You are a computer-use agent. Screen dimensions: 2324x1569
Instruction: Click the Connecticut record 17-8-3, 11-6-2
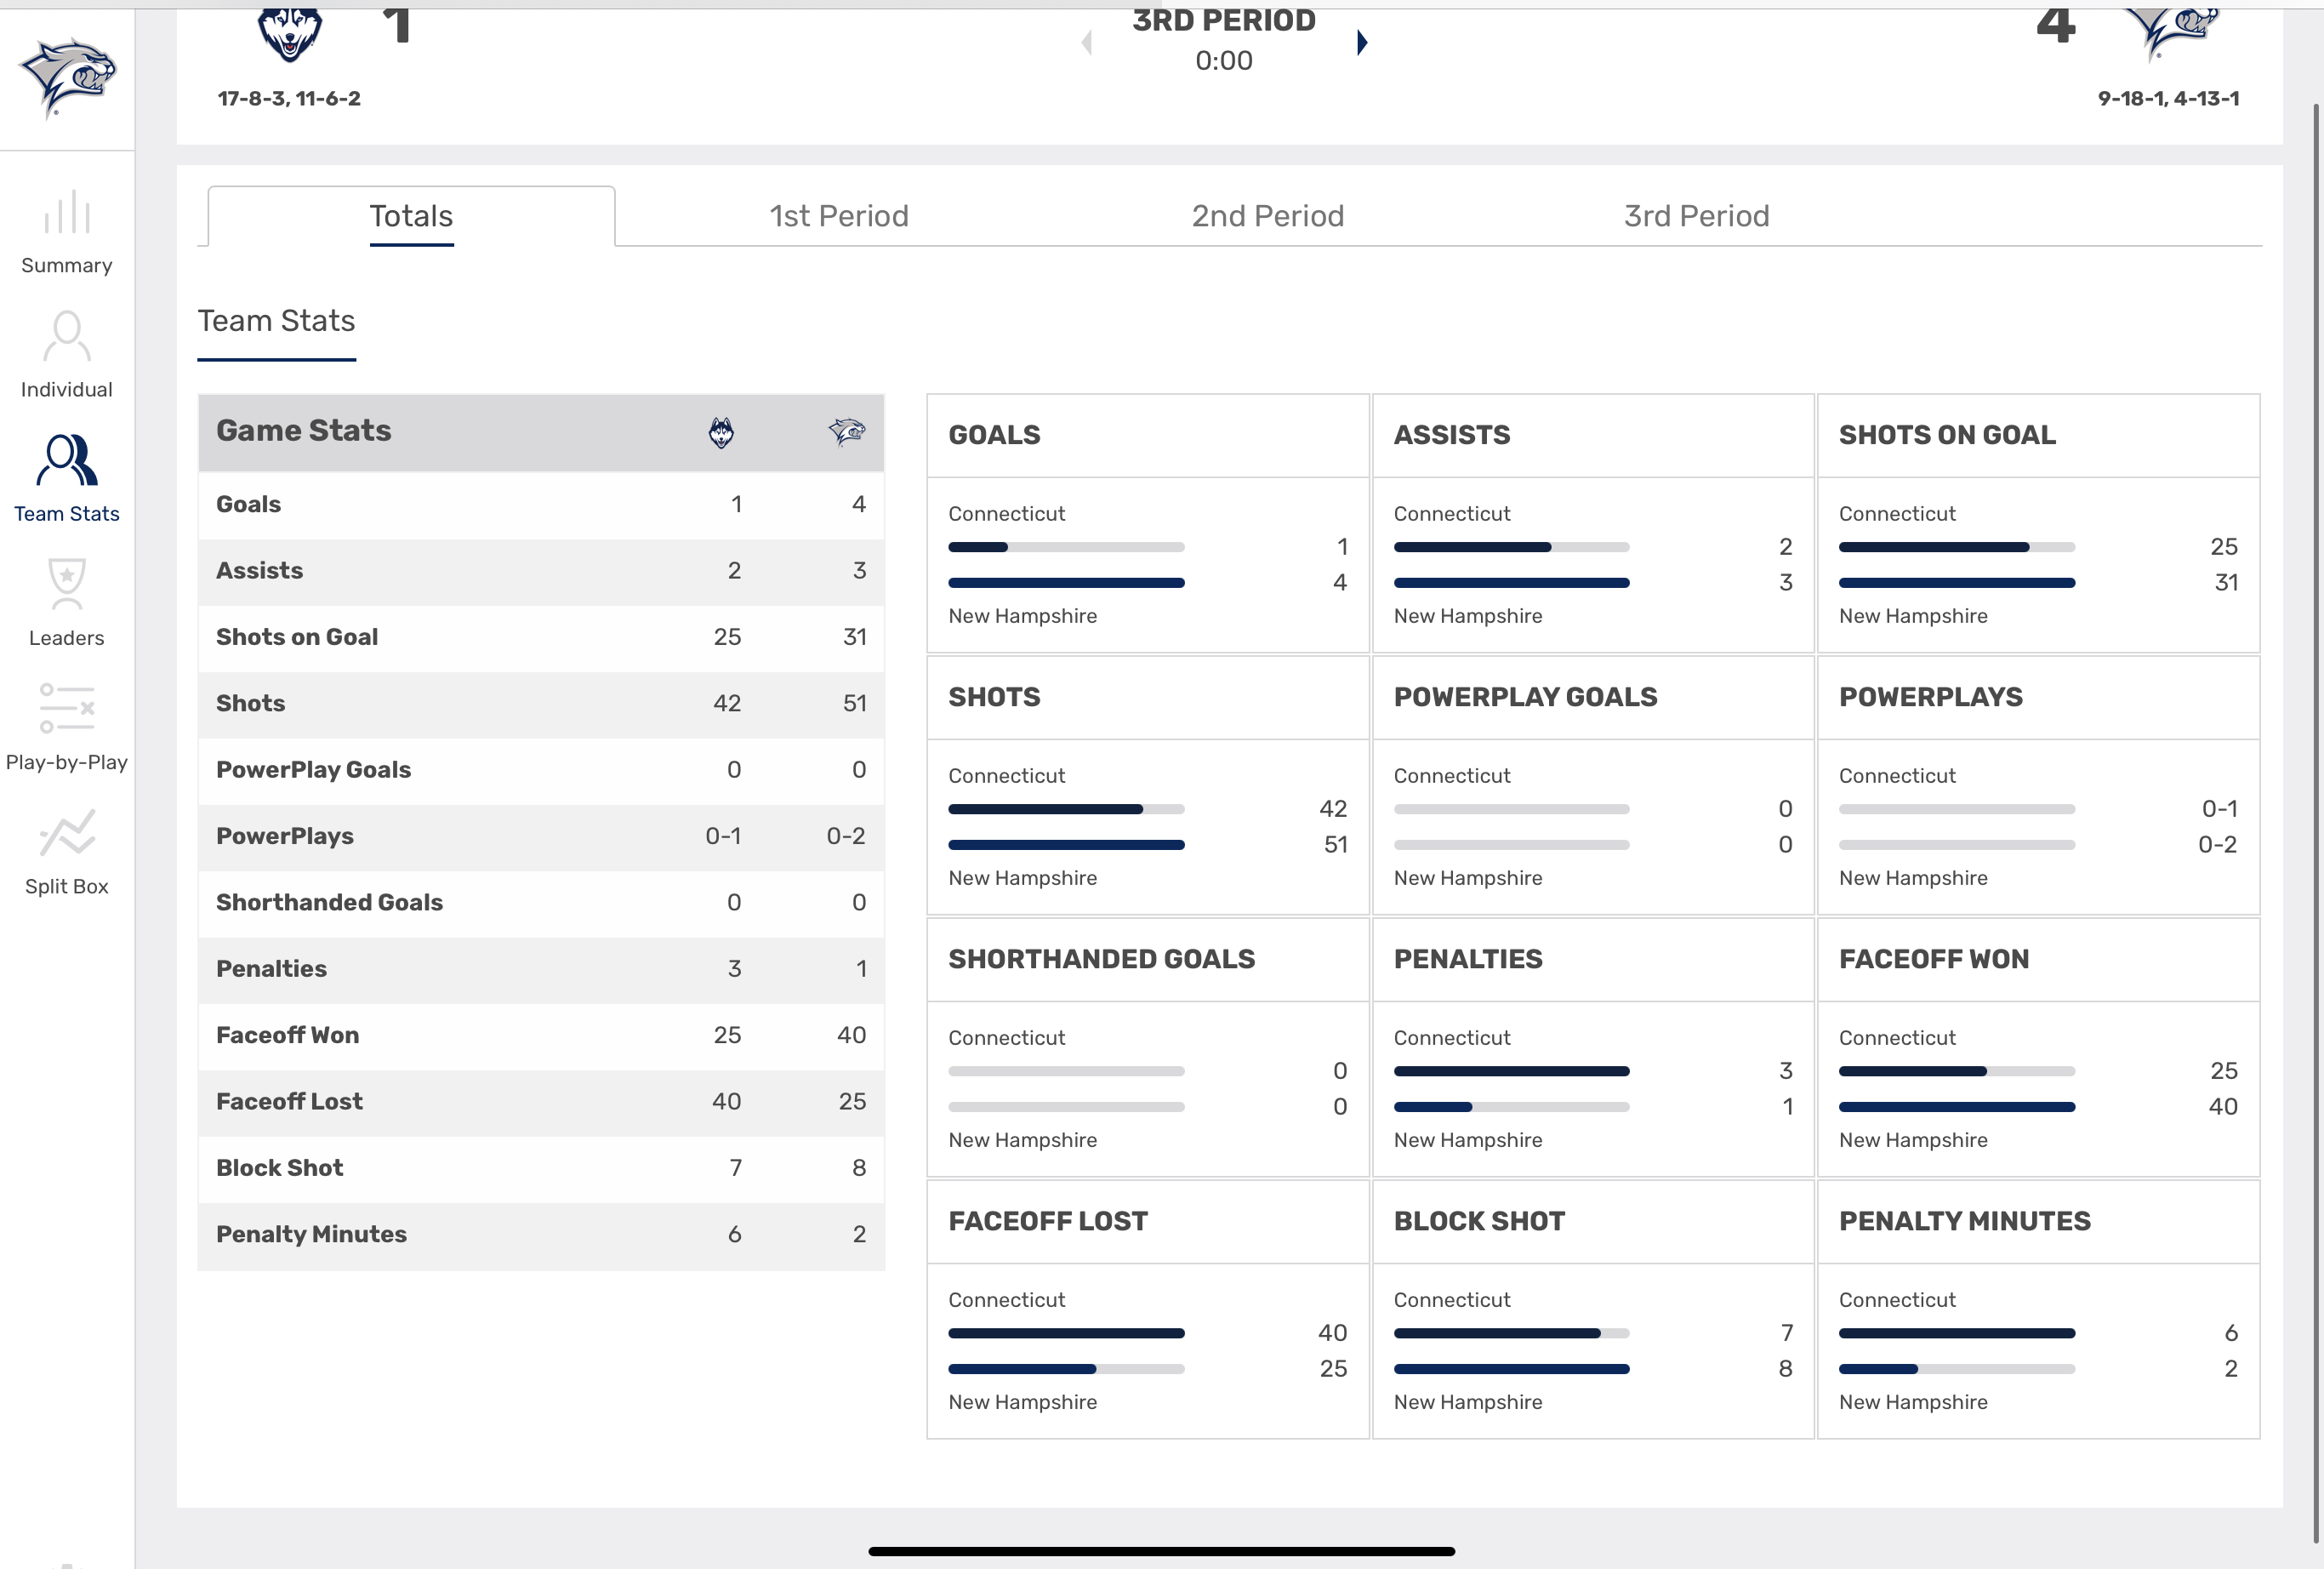tap(289, 99)
